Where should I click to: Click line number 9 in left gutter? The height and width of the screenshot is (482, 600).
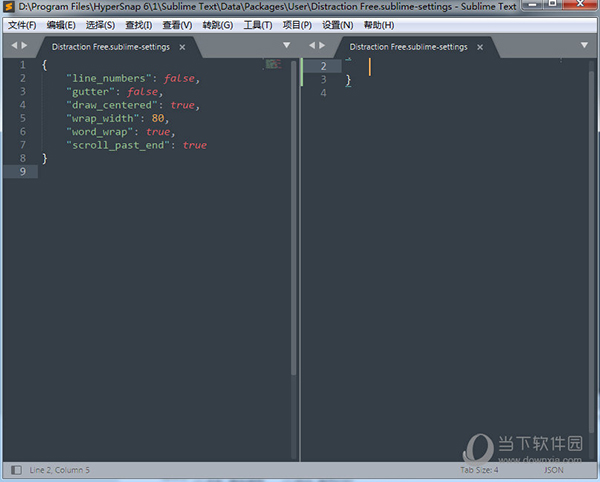[23, 171]
